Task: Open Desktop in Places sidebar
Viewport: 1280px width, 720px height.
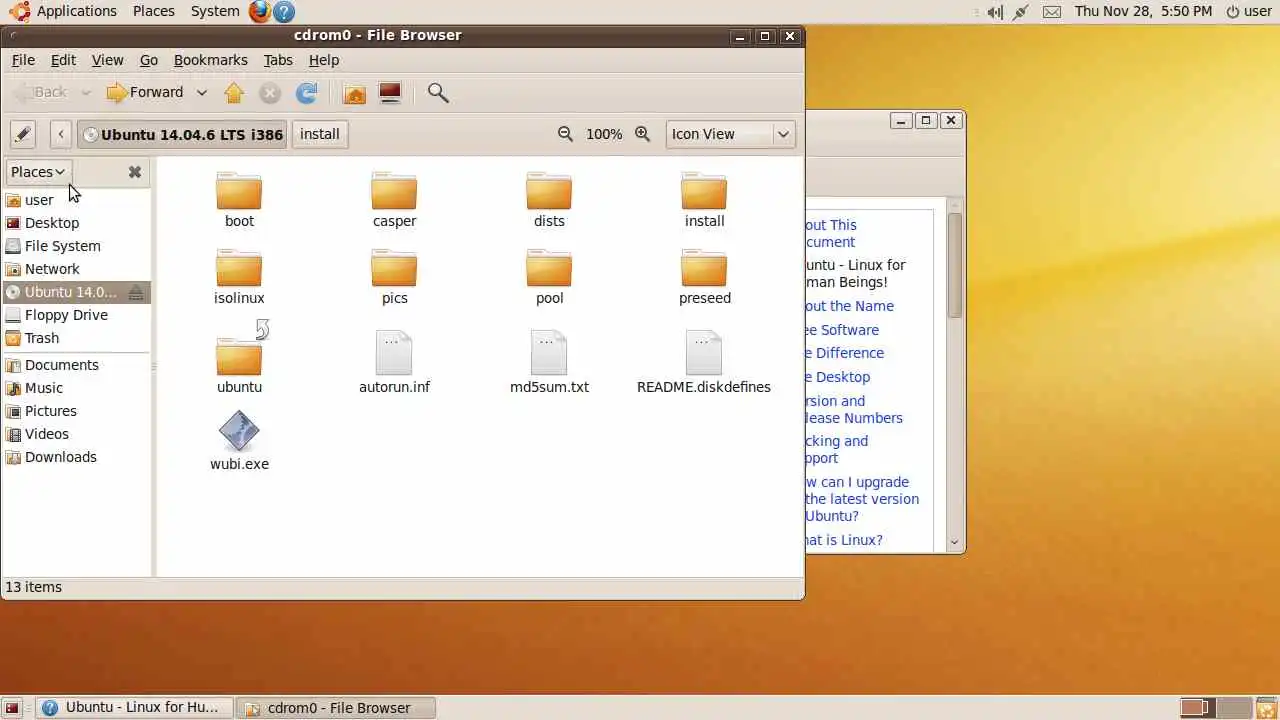Action: (x=76, y=223)
